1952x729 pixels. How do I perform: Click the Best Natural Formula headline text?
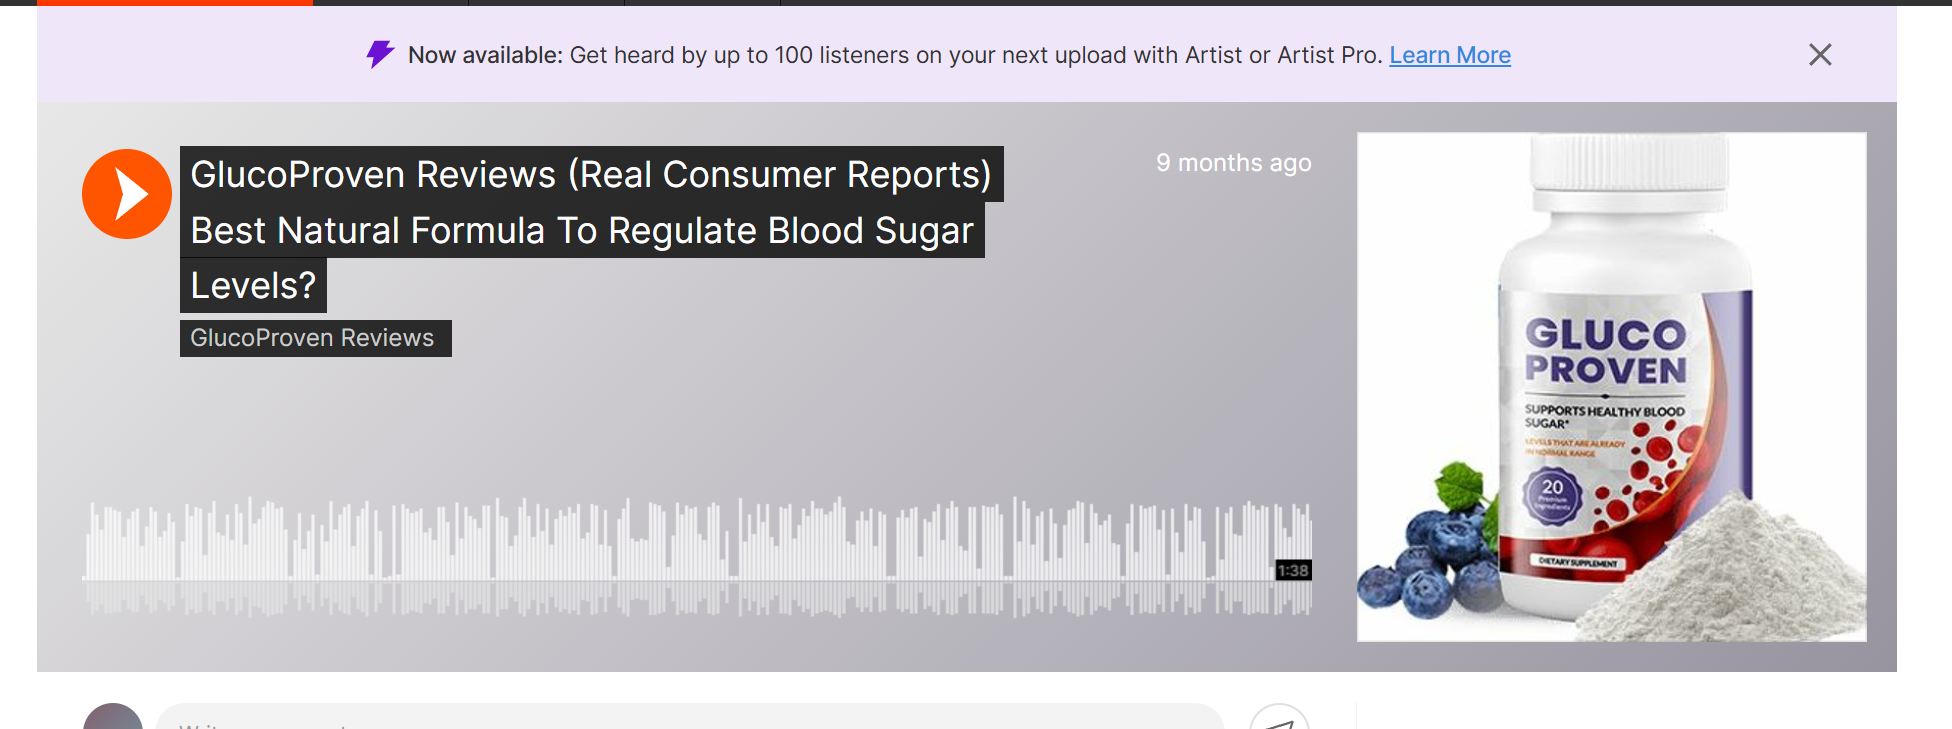[580, 230]
